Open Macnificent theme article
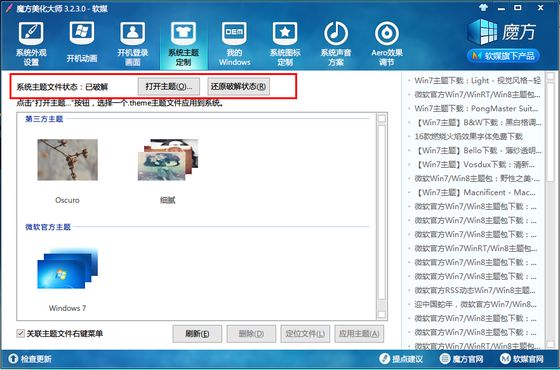 pos(475,192)
